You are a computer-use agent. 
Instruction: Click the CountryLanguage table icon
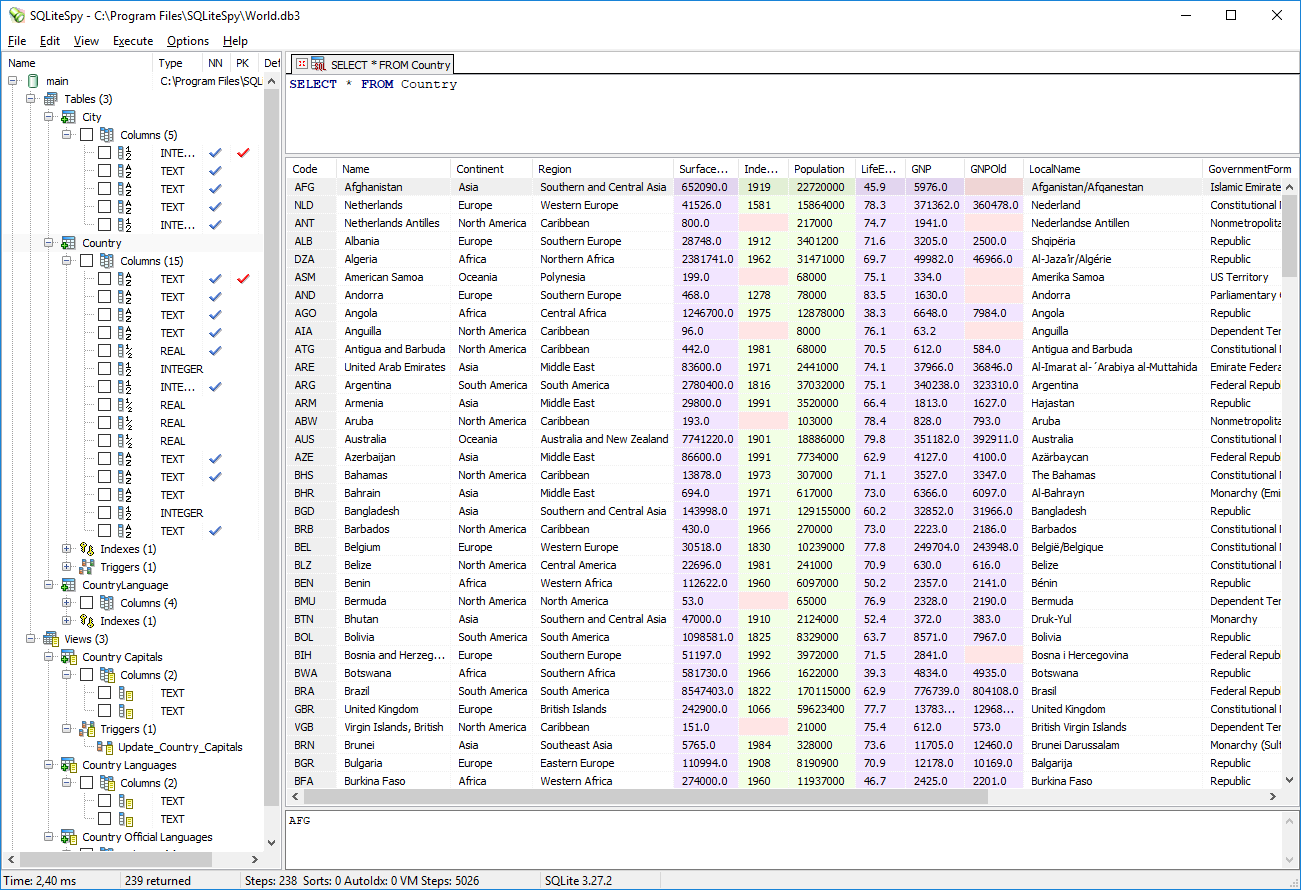[69, 585]
